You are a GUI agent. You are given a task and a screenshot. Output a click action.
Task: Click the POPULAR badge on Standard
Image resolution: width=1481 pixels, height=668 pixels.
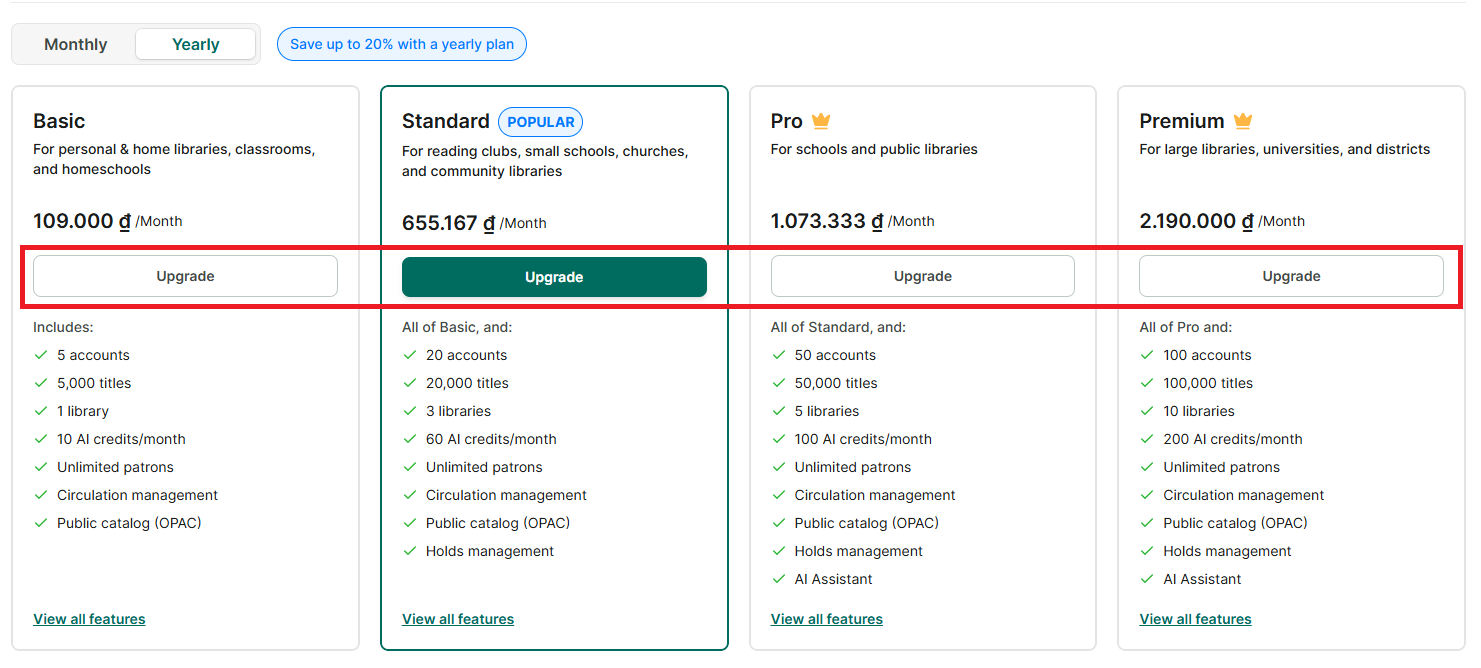541,122
